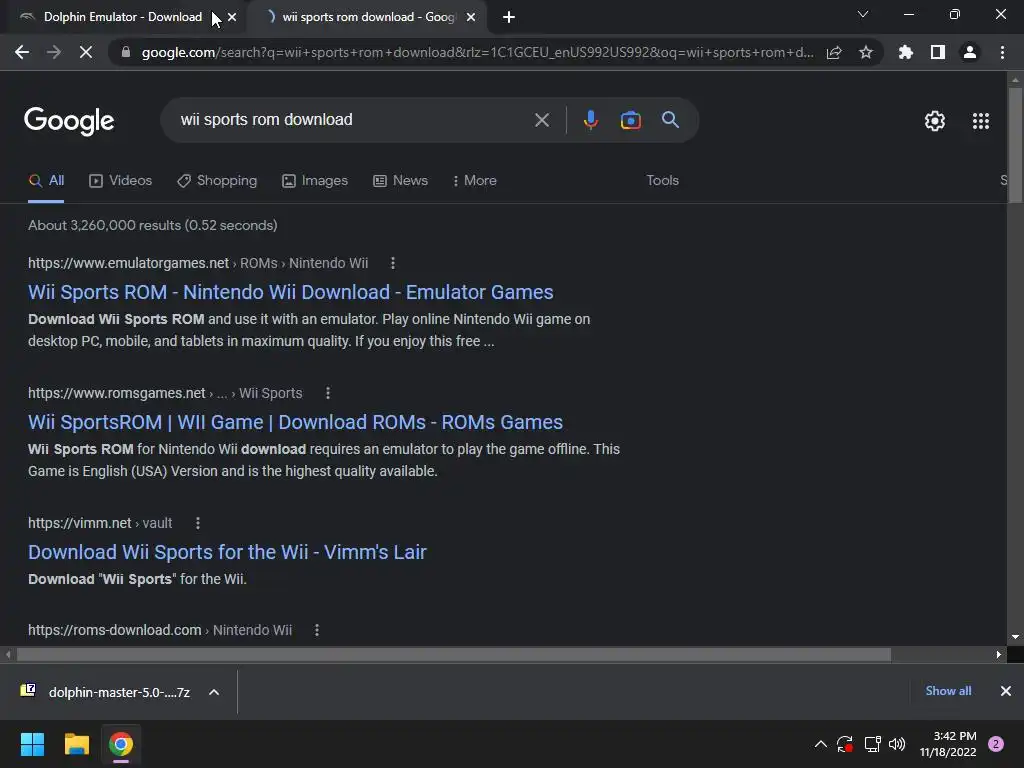Click the horizontal scrollbar thumb
Viewport: 1024px width, 768px height.
(x=454, y=654)
